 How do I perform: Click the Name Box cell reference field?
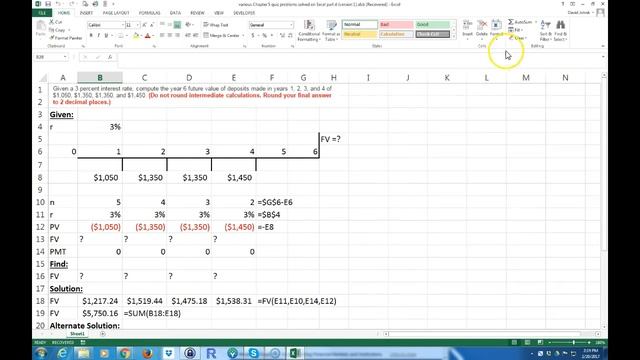(x=51, y=57)
